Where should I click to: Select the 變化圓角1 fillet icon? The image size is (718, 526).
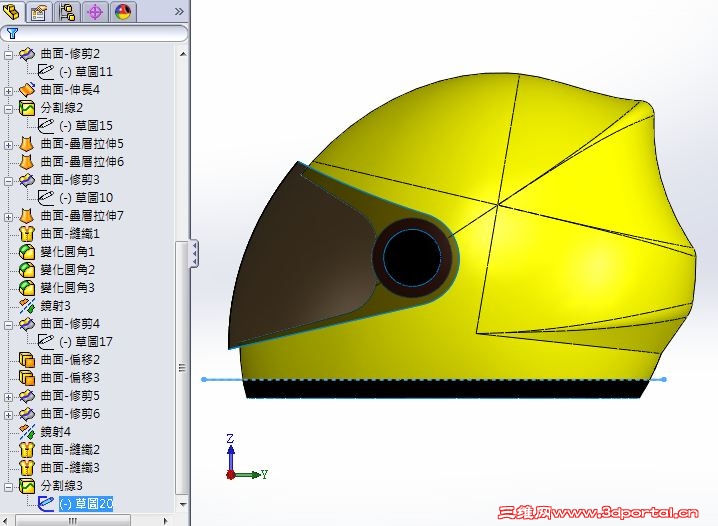point(27,252)
